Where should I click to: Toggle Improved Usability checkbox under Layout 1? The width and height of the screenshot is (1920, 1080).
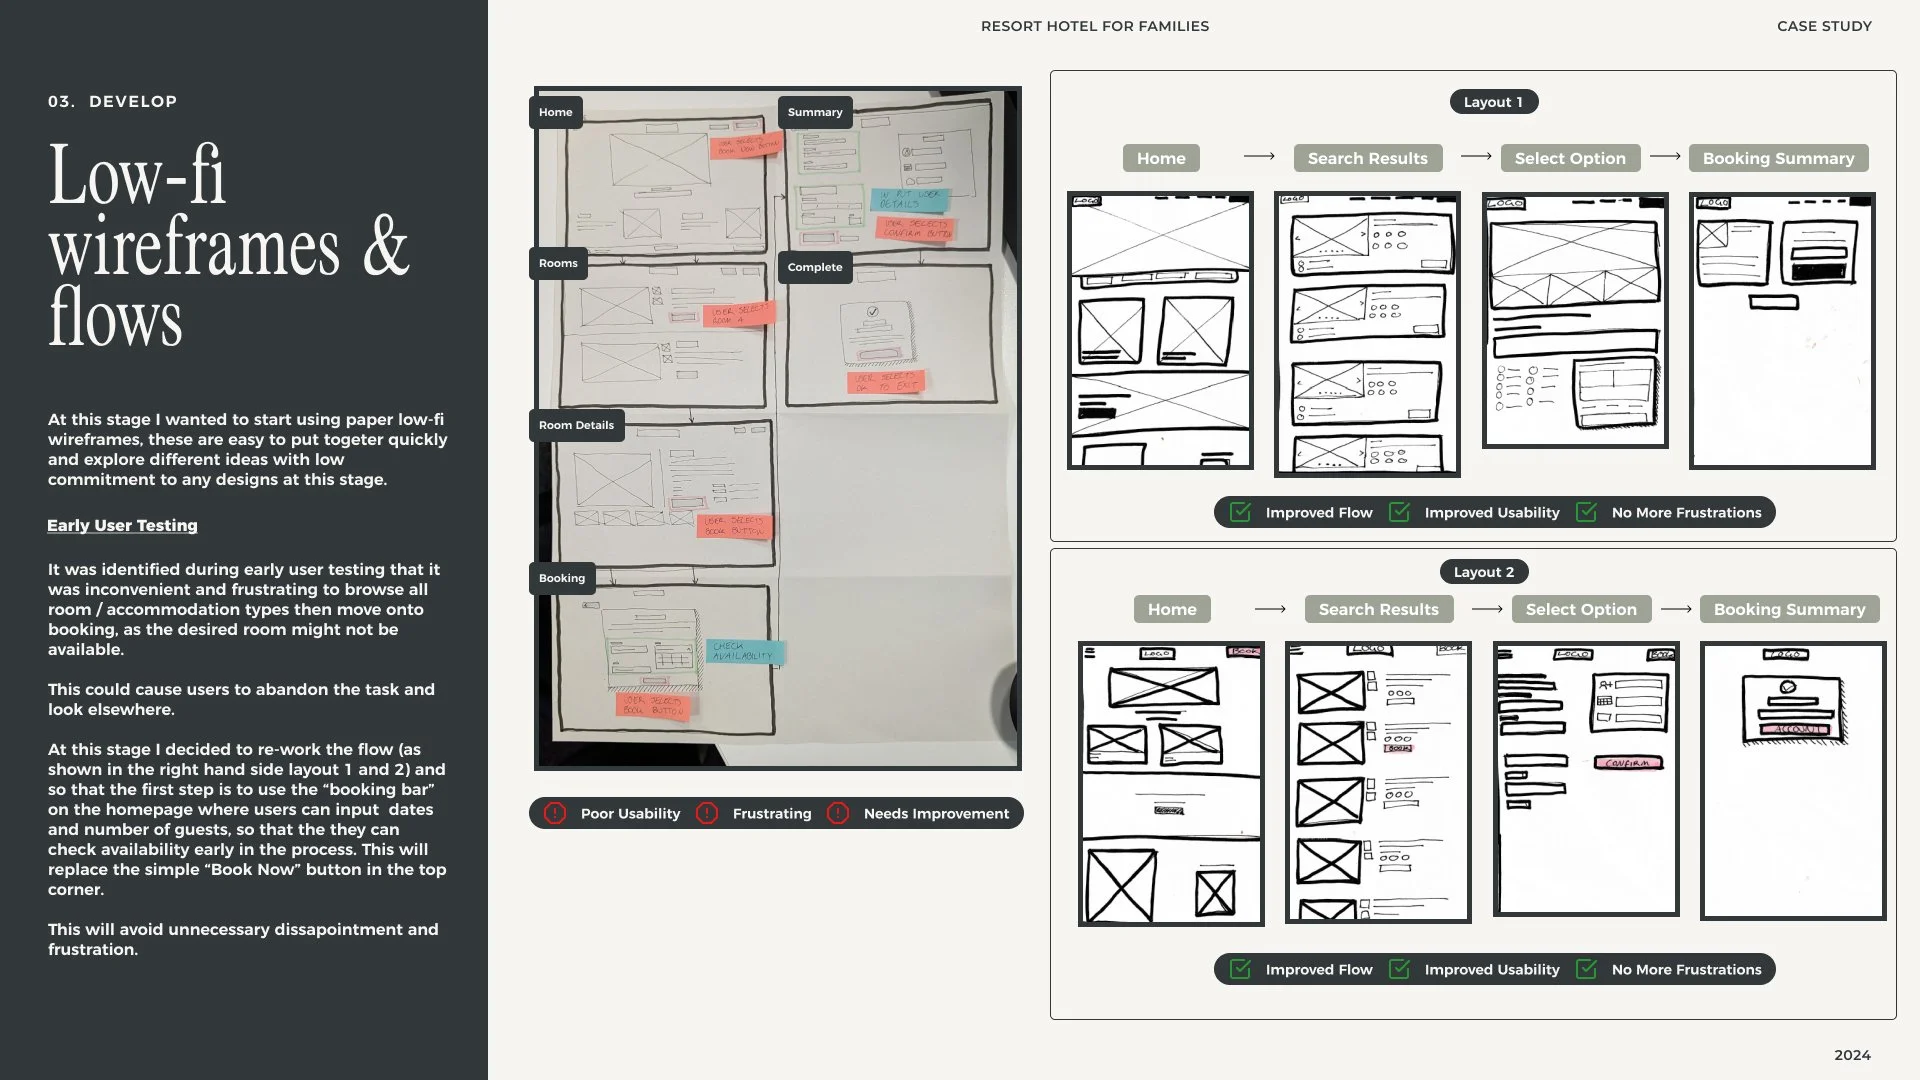(x=1399, y=512)
